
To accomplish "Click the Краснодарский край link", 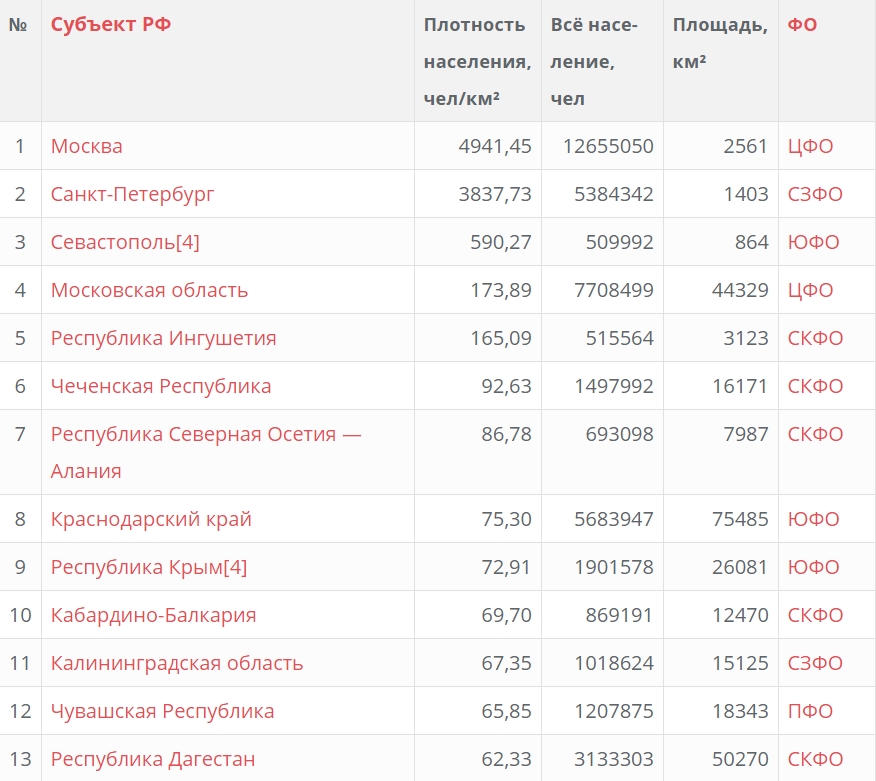I will (151, 519).
